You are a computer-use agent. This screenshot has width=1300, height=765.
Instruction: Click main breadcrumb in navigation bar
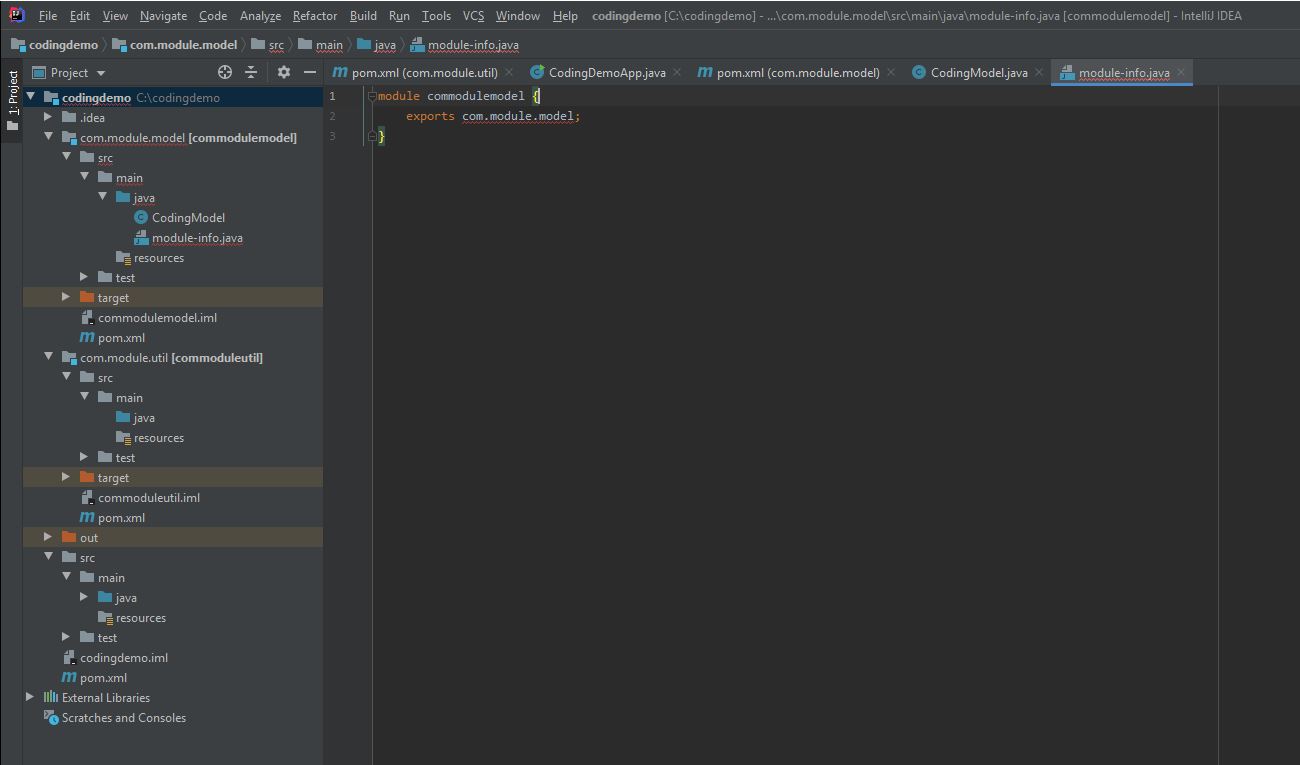tap(320, 45)
